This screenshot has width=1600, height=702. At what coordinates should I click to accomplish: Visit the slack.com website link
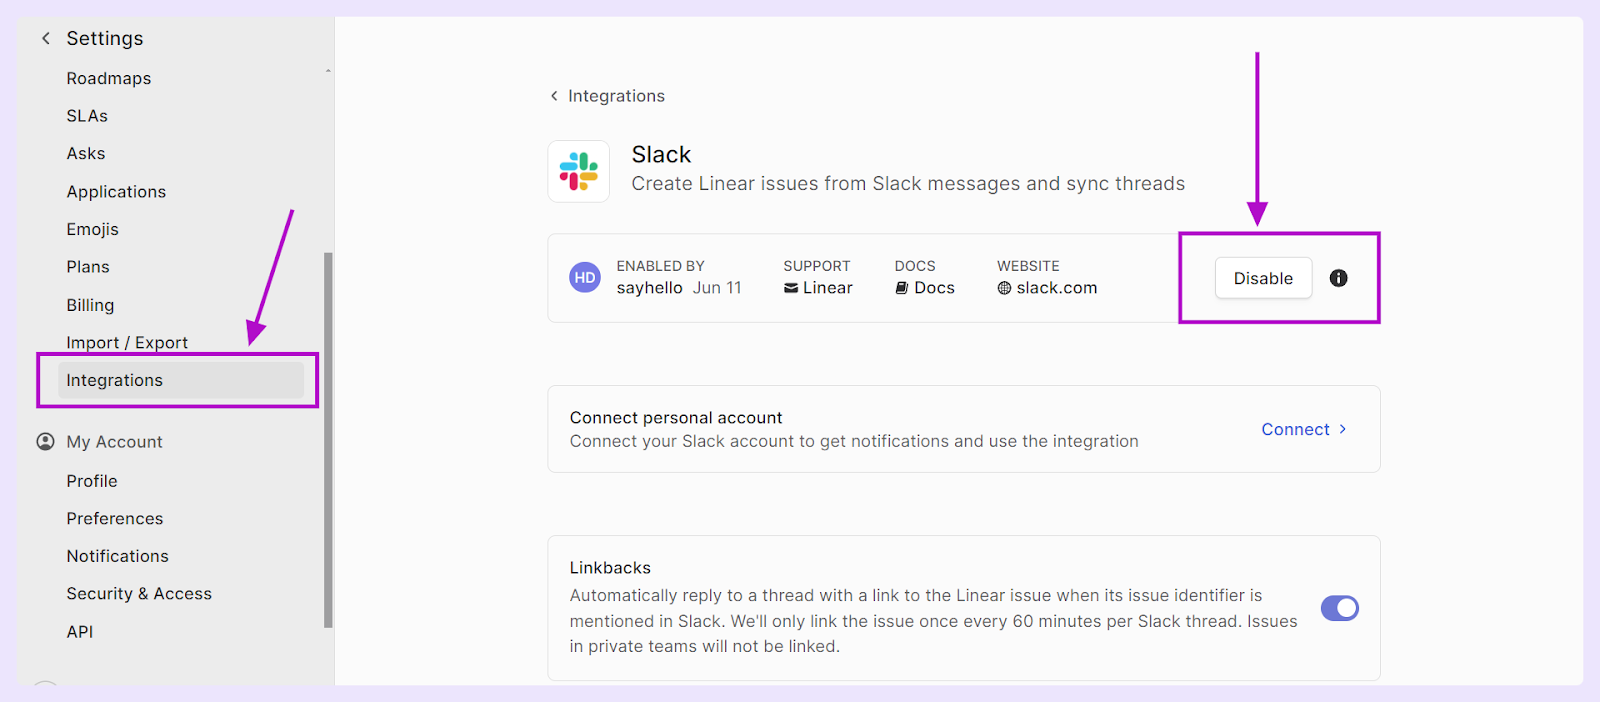coord(1047,288)
